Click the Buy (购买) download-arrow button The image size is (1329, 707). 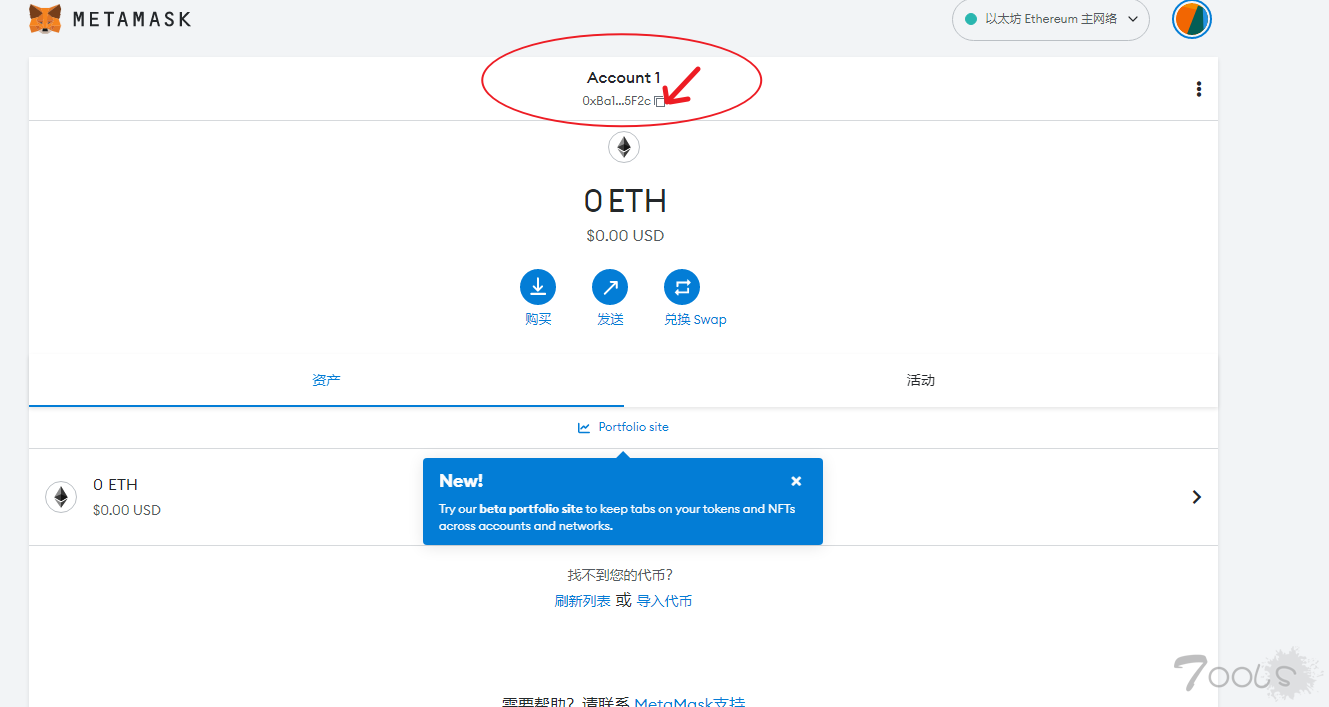(x=538, y=287)
